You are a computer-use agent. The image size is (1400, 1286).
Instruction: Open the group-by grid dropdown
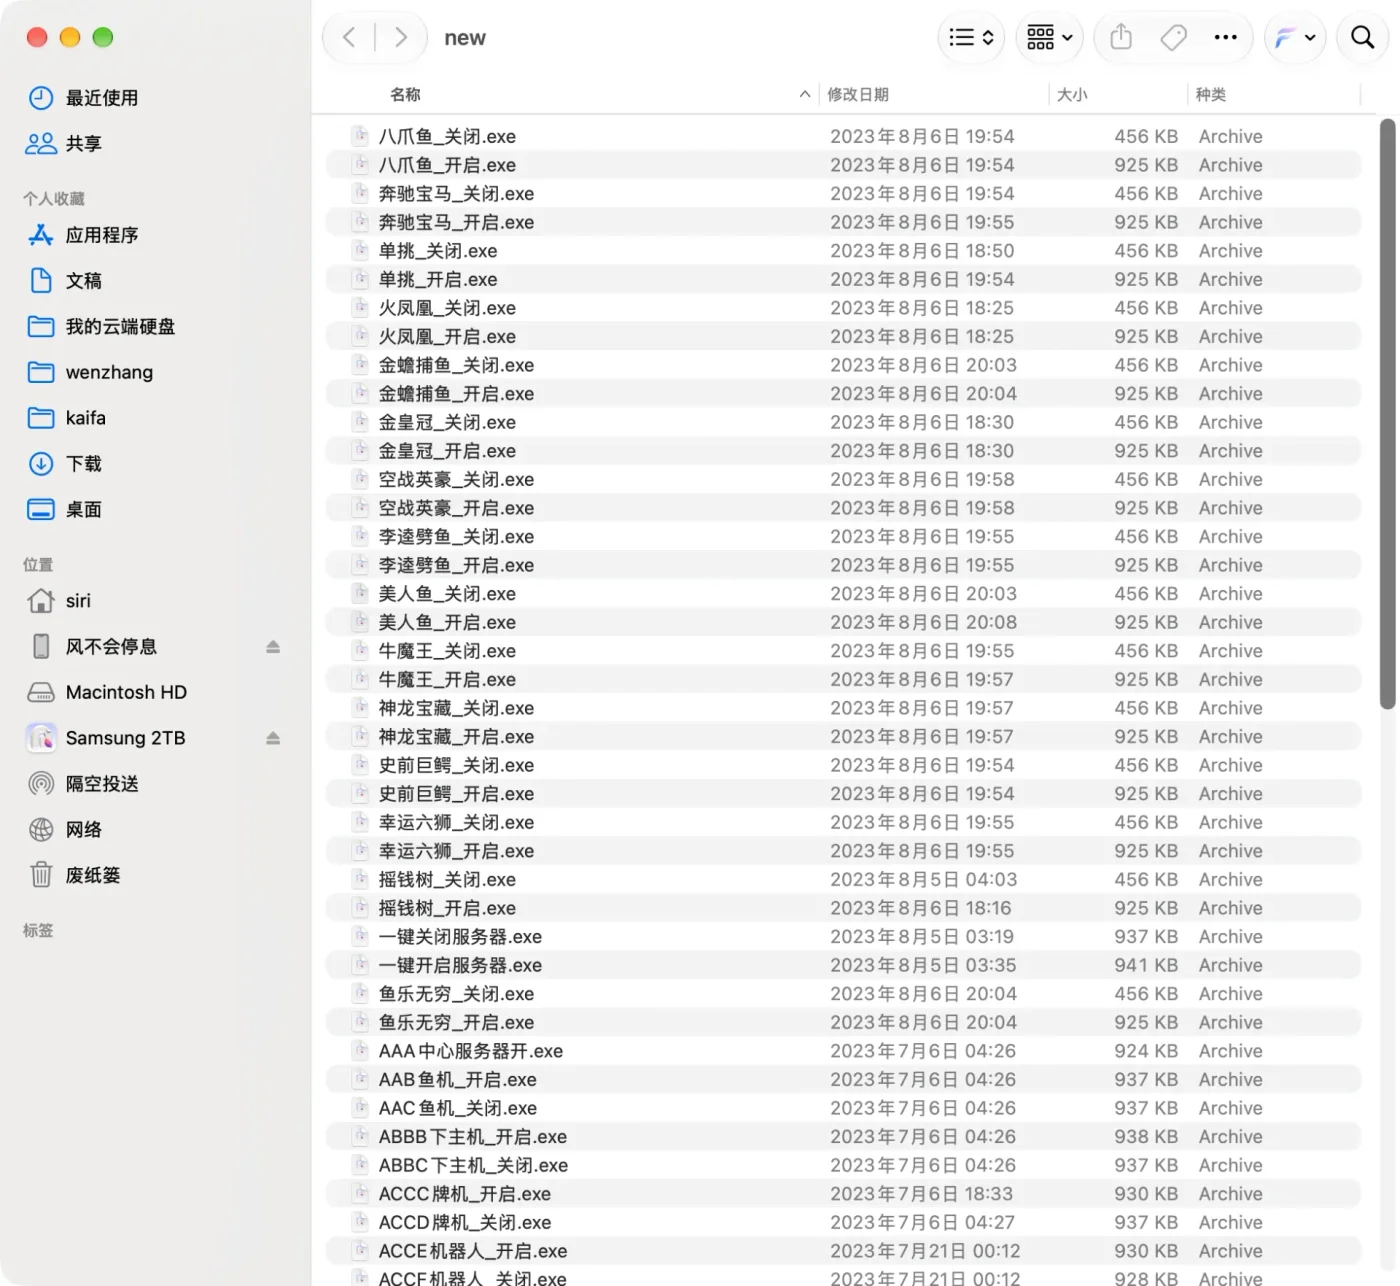[1049, 38]
